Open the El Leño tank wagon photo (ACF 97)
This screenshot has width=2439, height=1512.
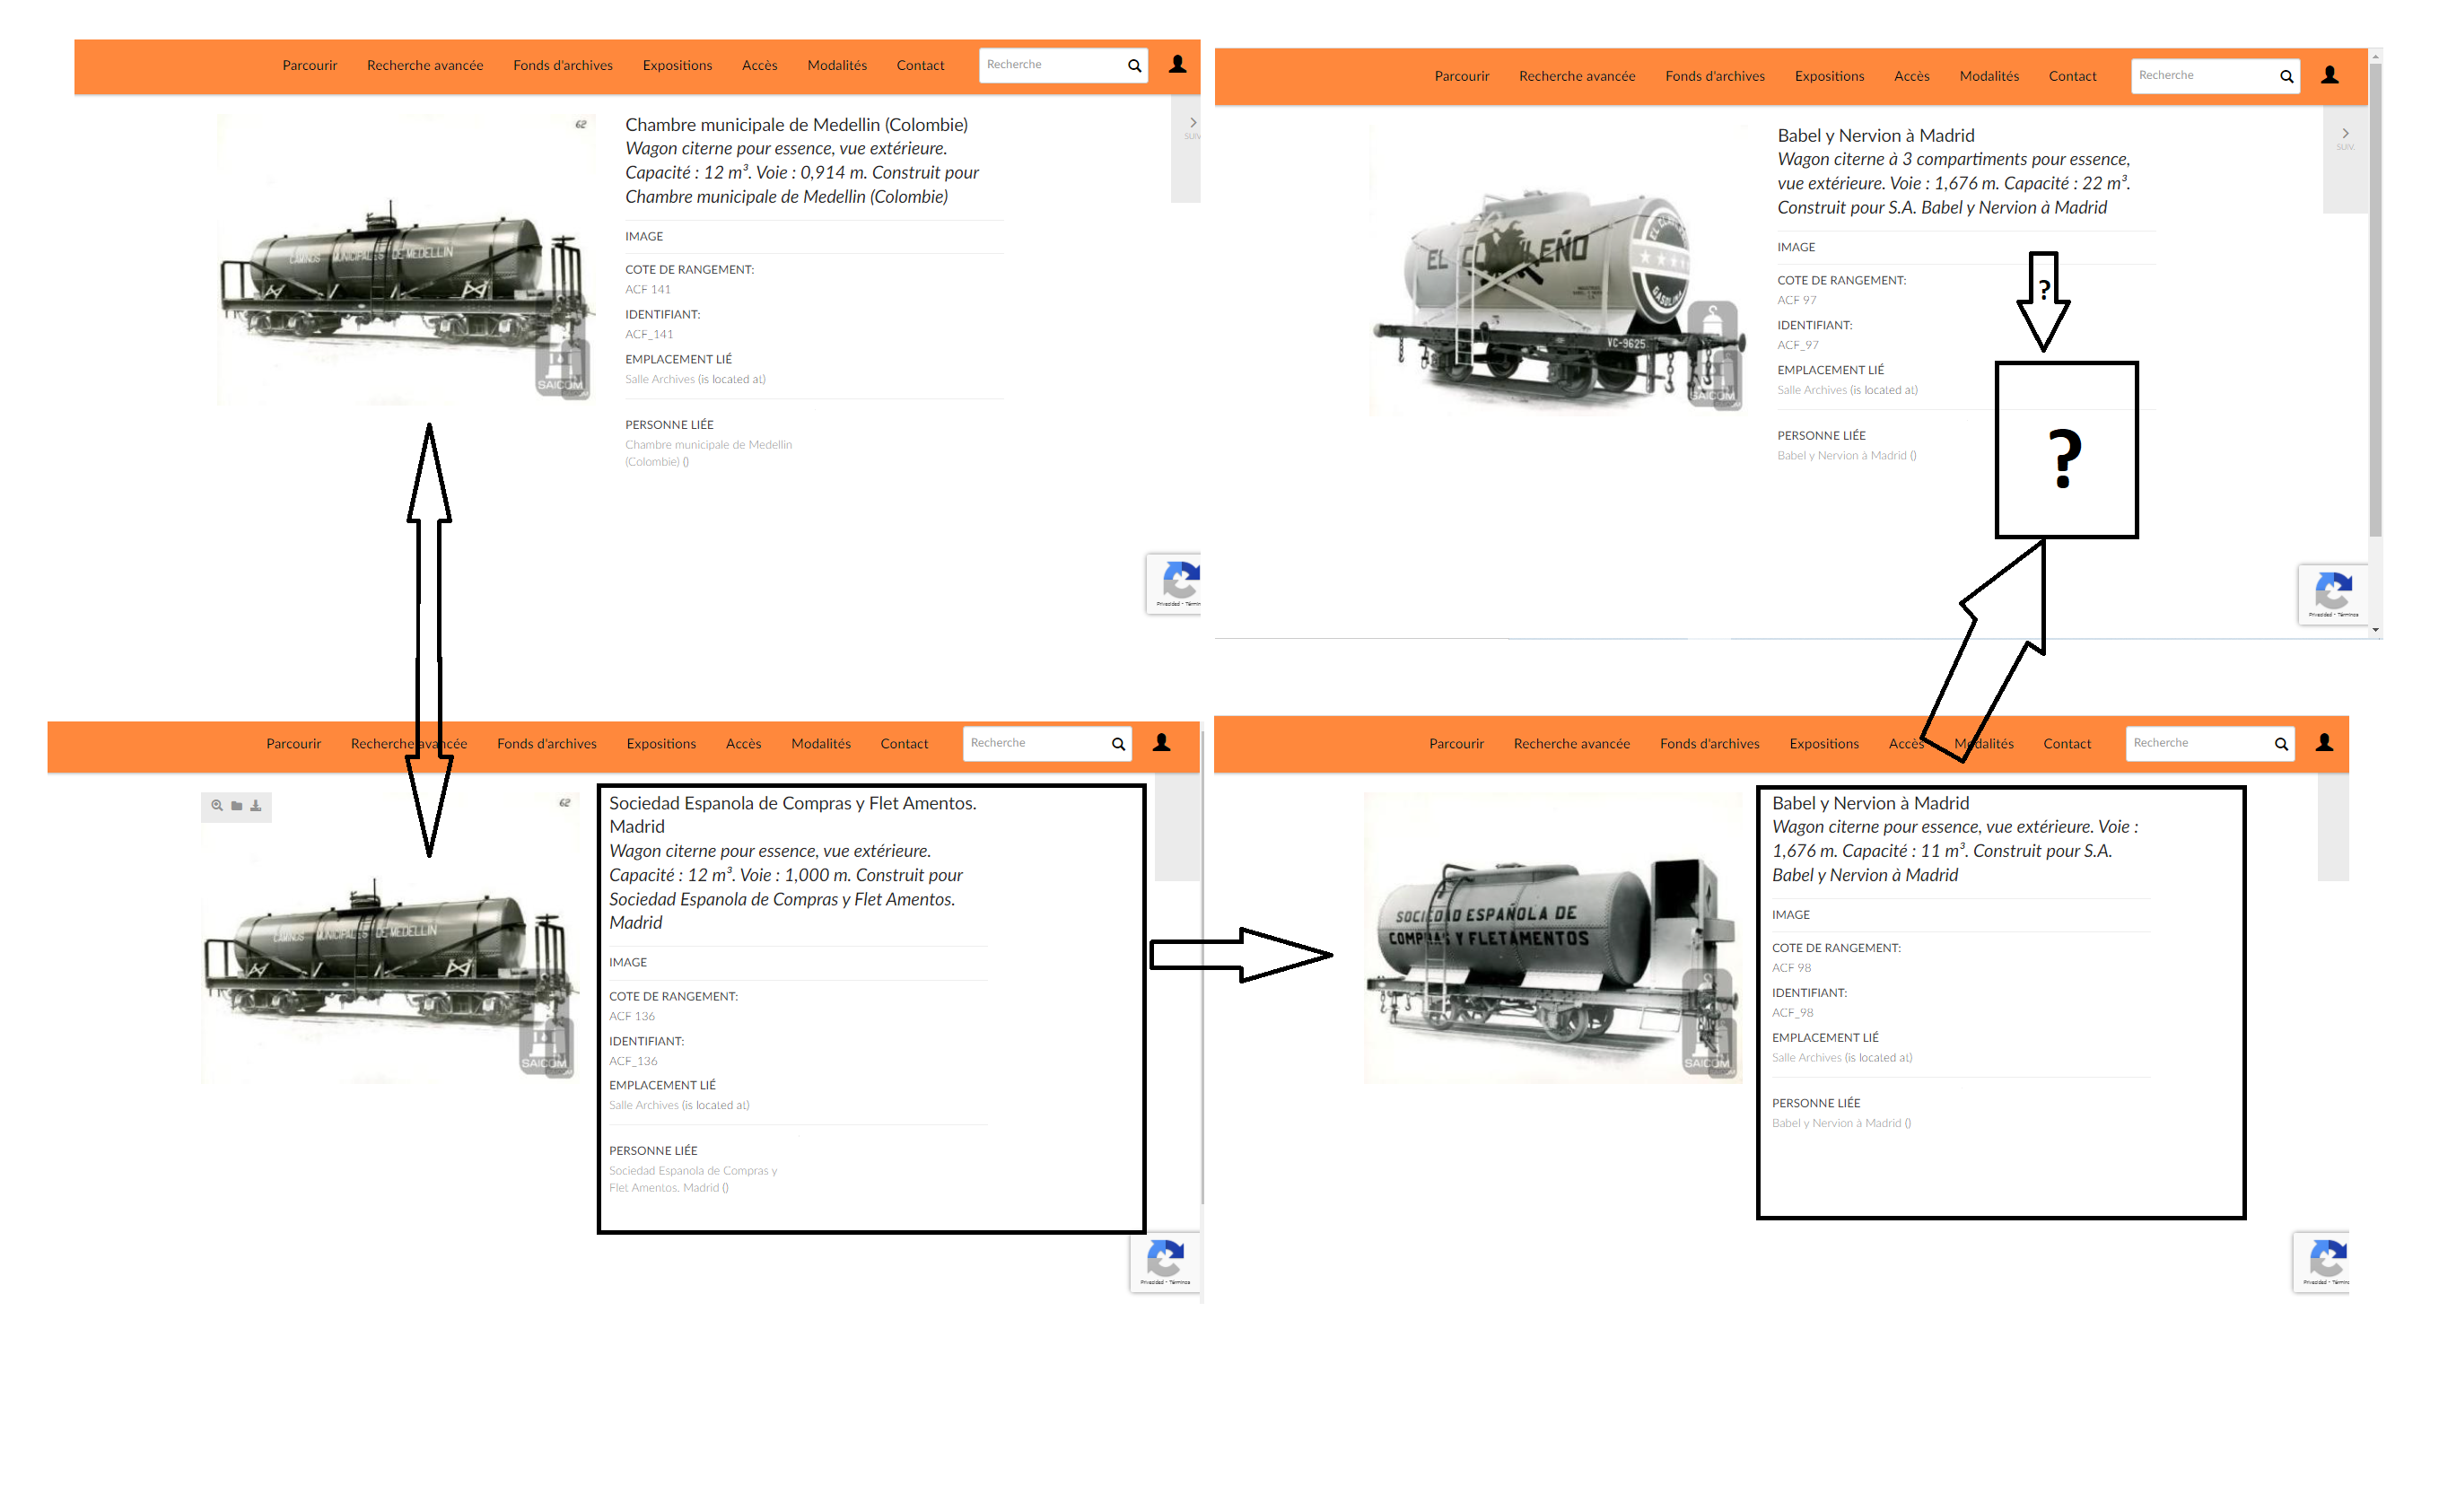(x=1557, y=271)
